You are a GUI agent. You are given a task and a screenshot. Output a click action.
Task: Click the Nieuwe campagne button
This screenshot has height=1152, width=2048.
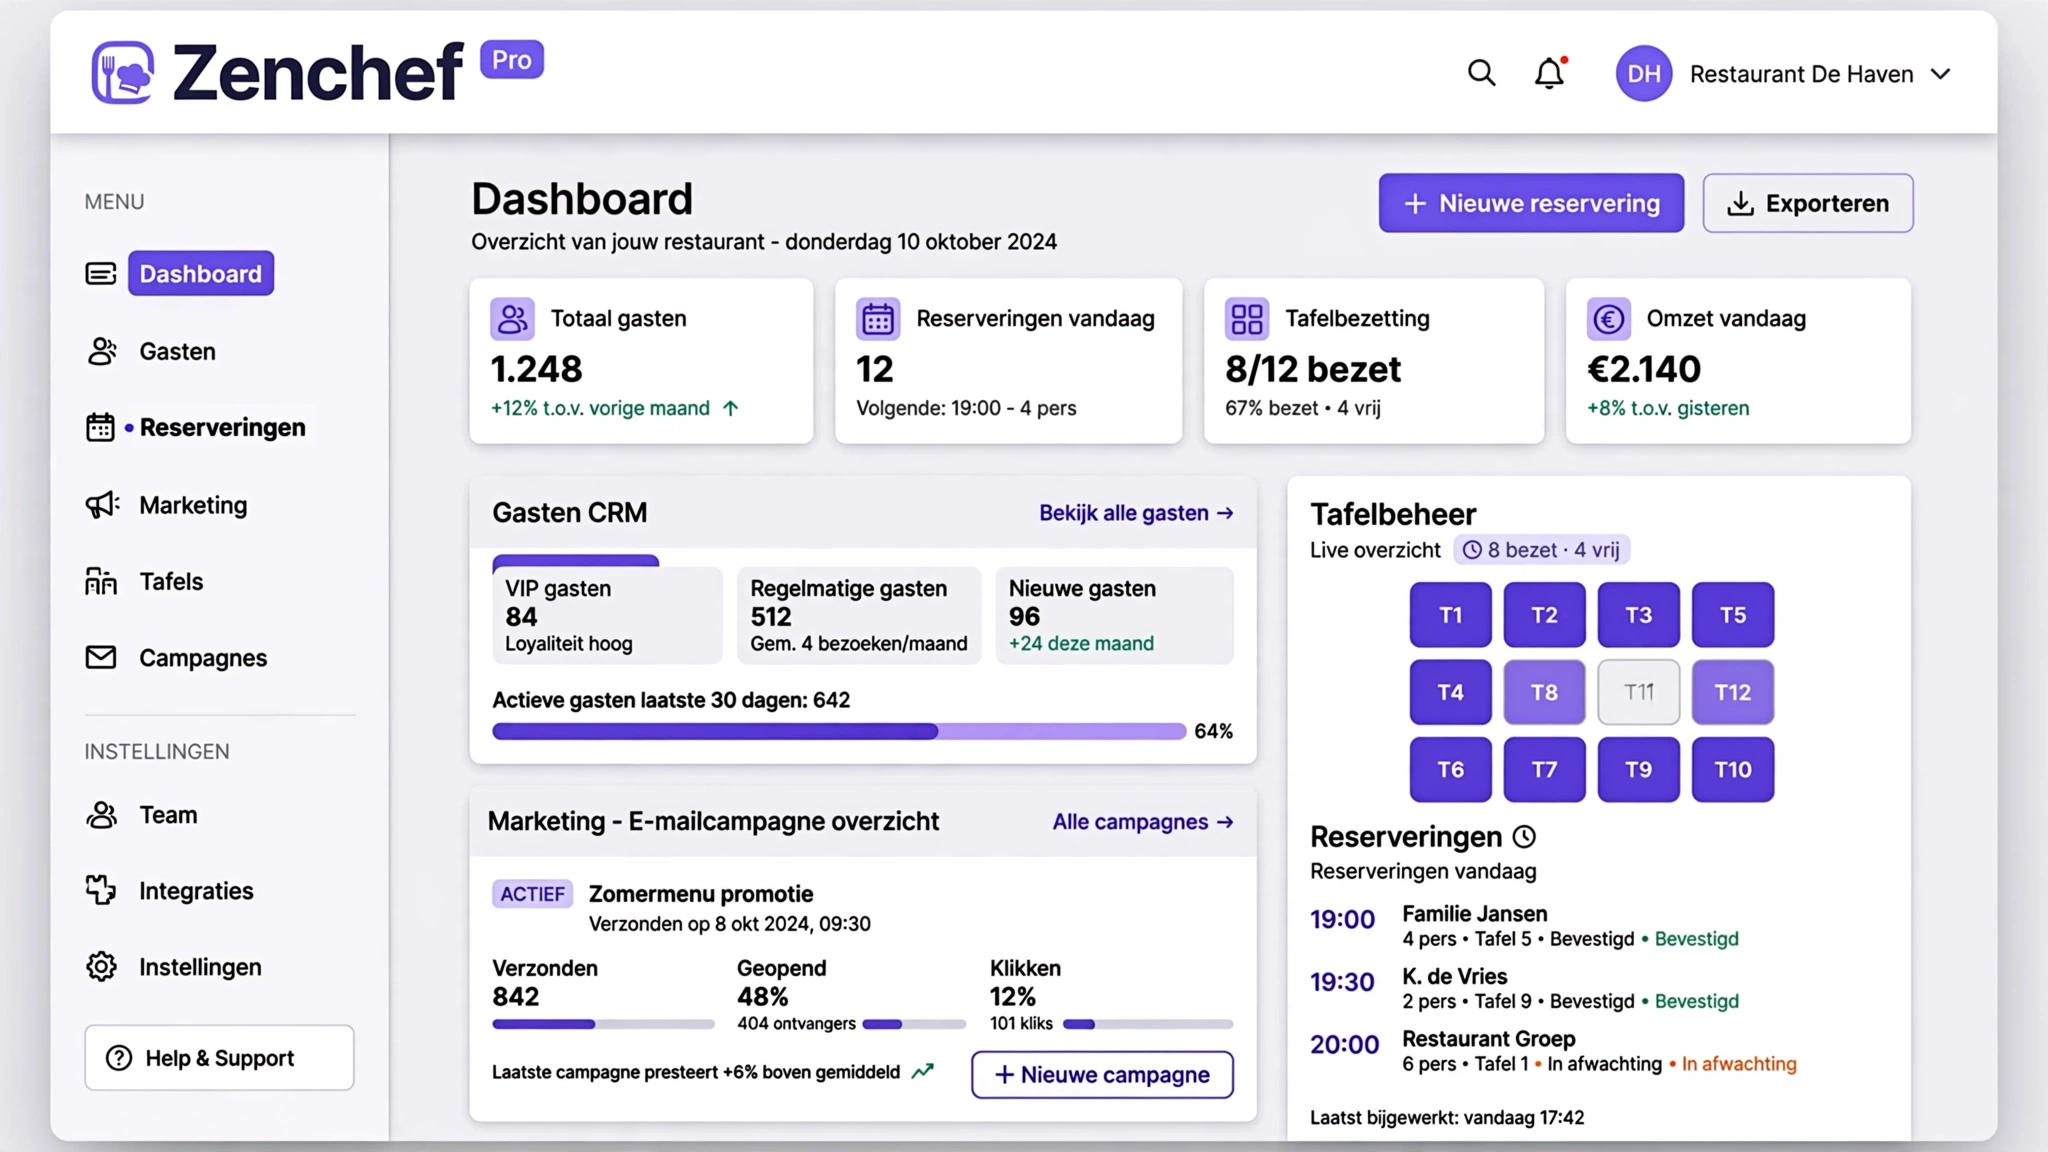click(x=1102, y=1075)
